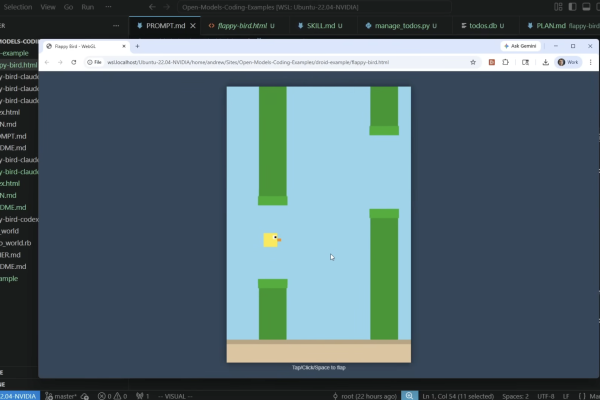Open py-bird.html in the Explorer tree
This screenshot has width=600, height=400.
(19, 65)
